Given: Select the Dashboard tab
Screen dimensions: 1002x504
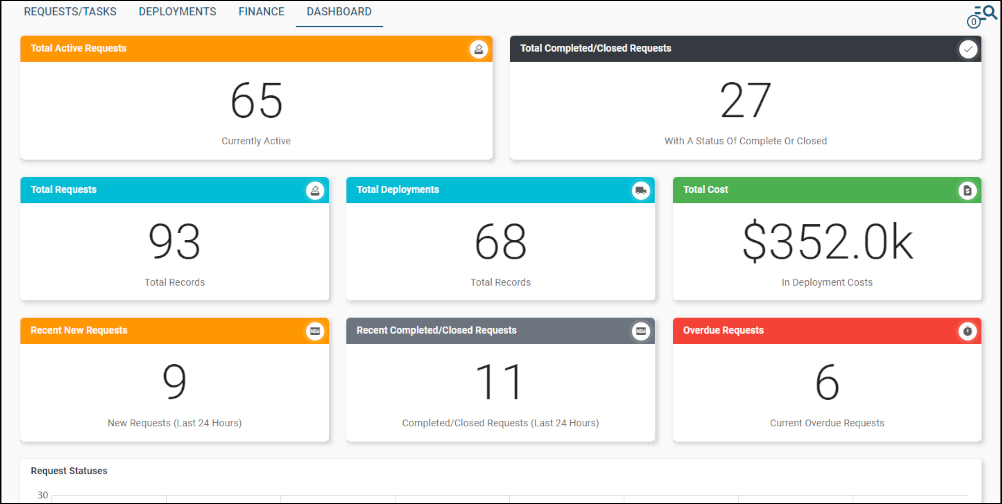Looking at the screenshot, I should coord(339,12).
